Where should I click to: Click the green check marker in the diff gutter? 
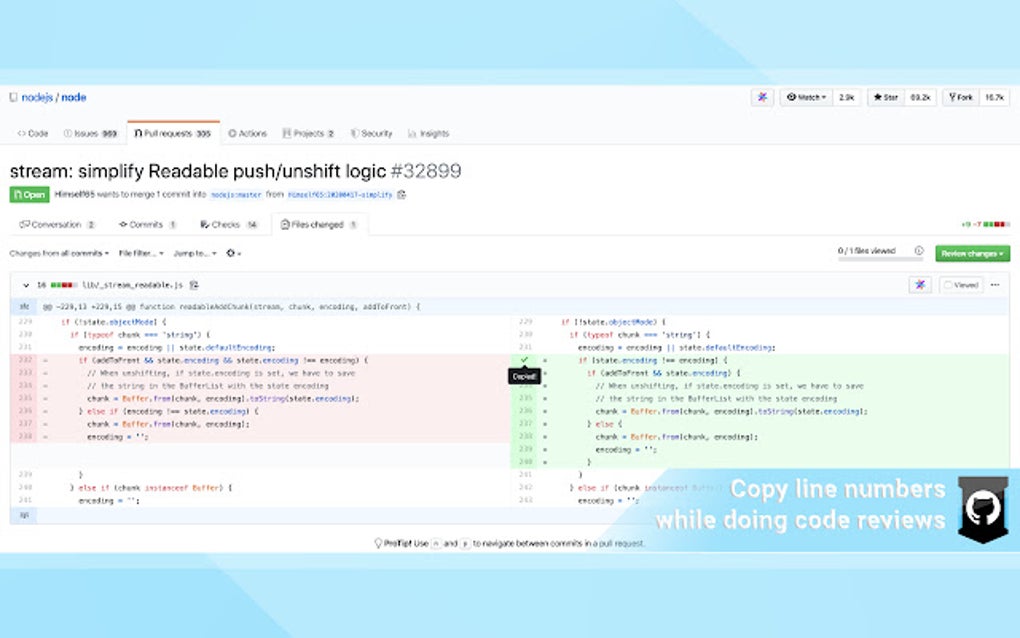pos(524,360)
